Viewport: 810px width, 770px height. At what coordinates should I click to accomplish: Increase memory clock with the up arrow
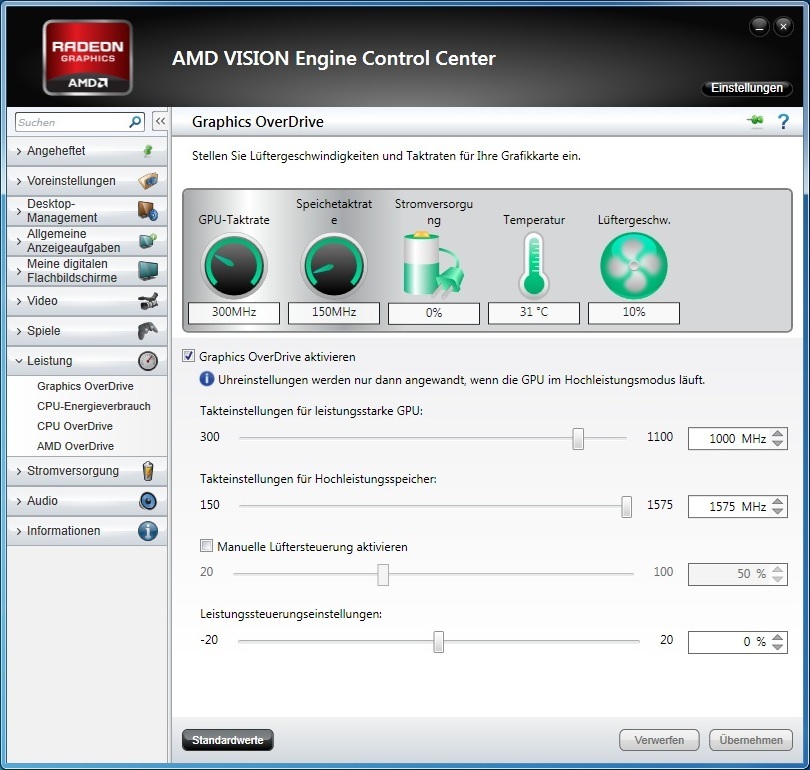coord(777,502)
